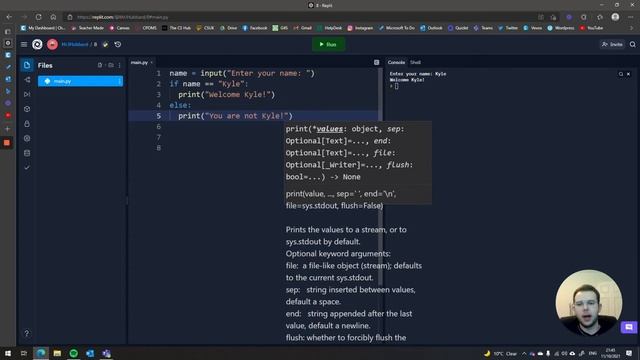Open Windows Start menu
Screen dimensions: 640x360
(x=8, y=353)
